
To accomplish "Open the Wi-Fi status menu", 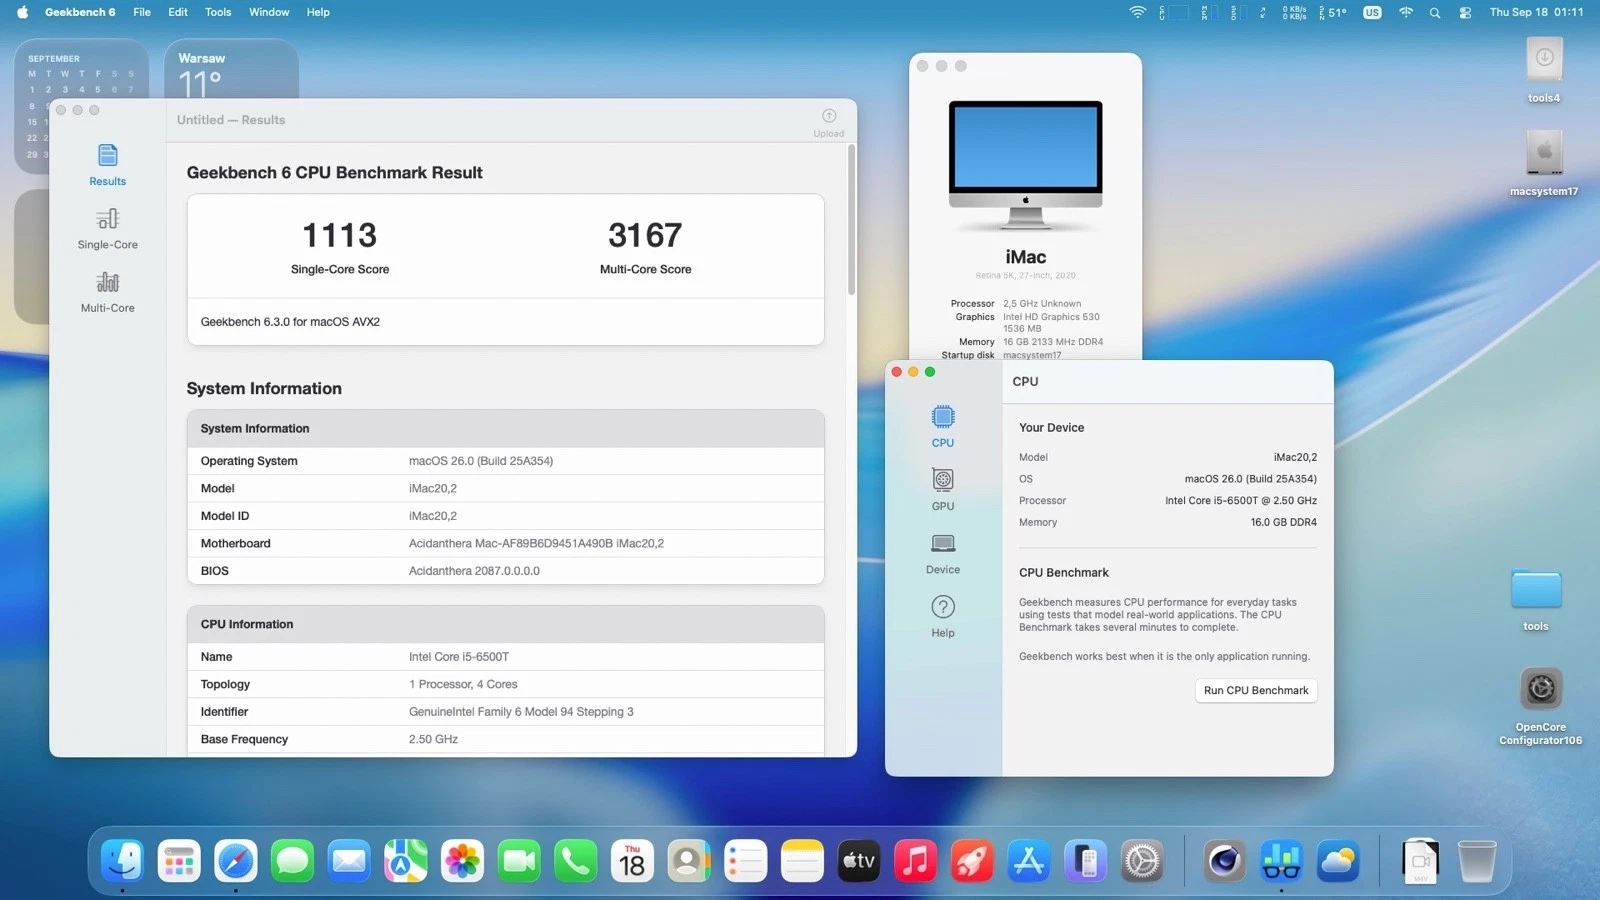I will coord(1137,12).
